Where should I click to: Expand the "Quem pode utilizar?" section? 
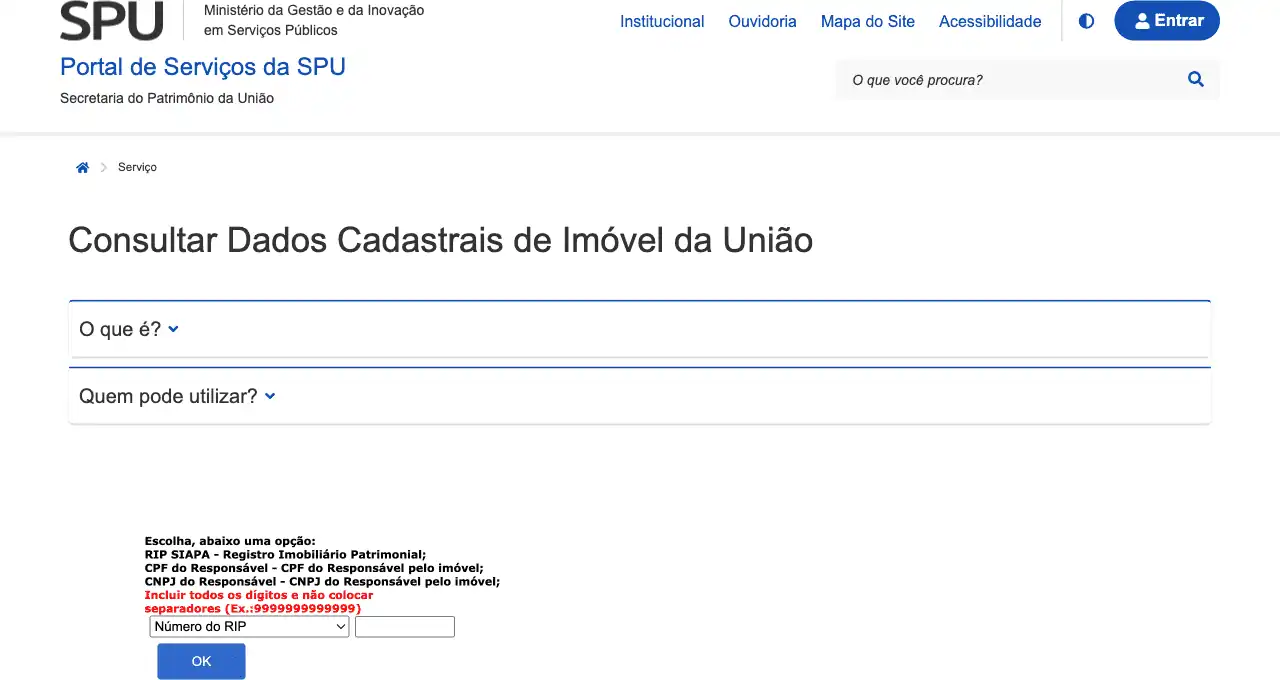[x=177, y=396]
